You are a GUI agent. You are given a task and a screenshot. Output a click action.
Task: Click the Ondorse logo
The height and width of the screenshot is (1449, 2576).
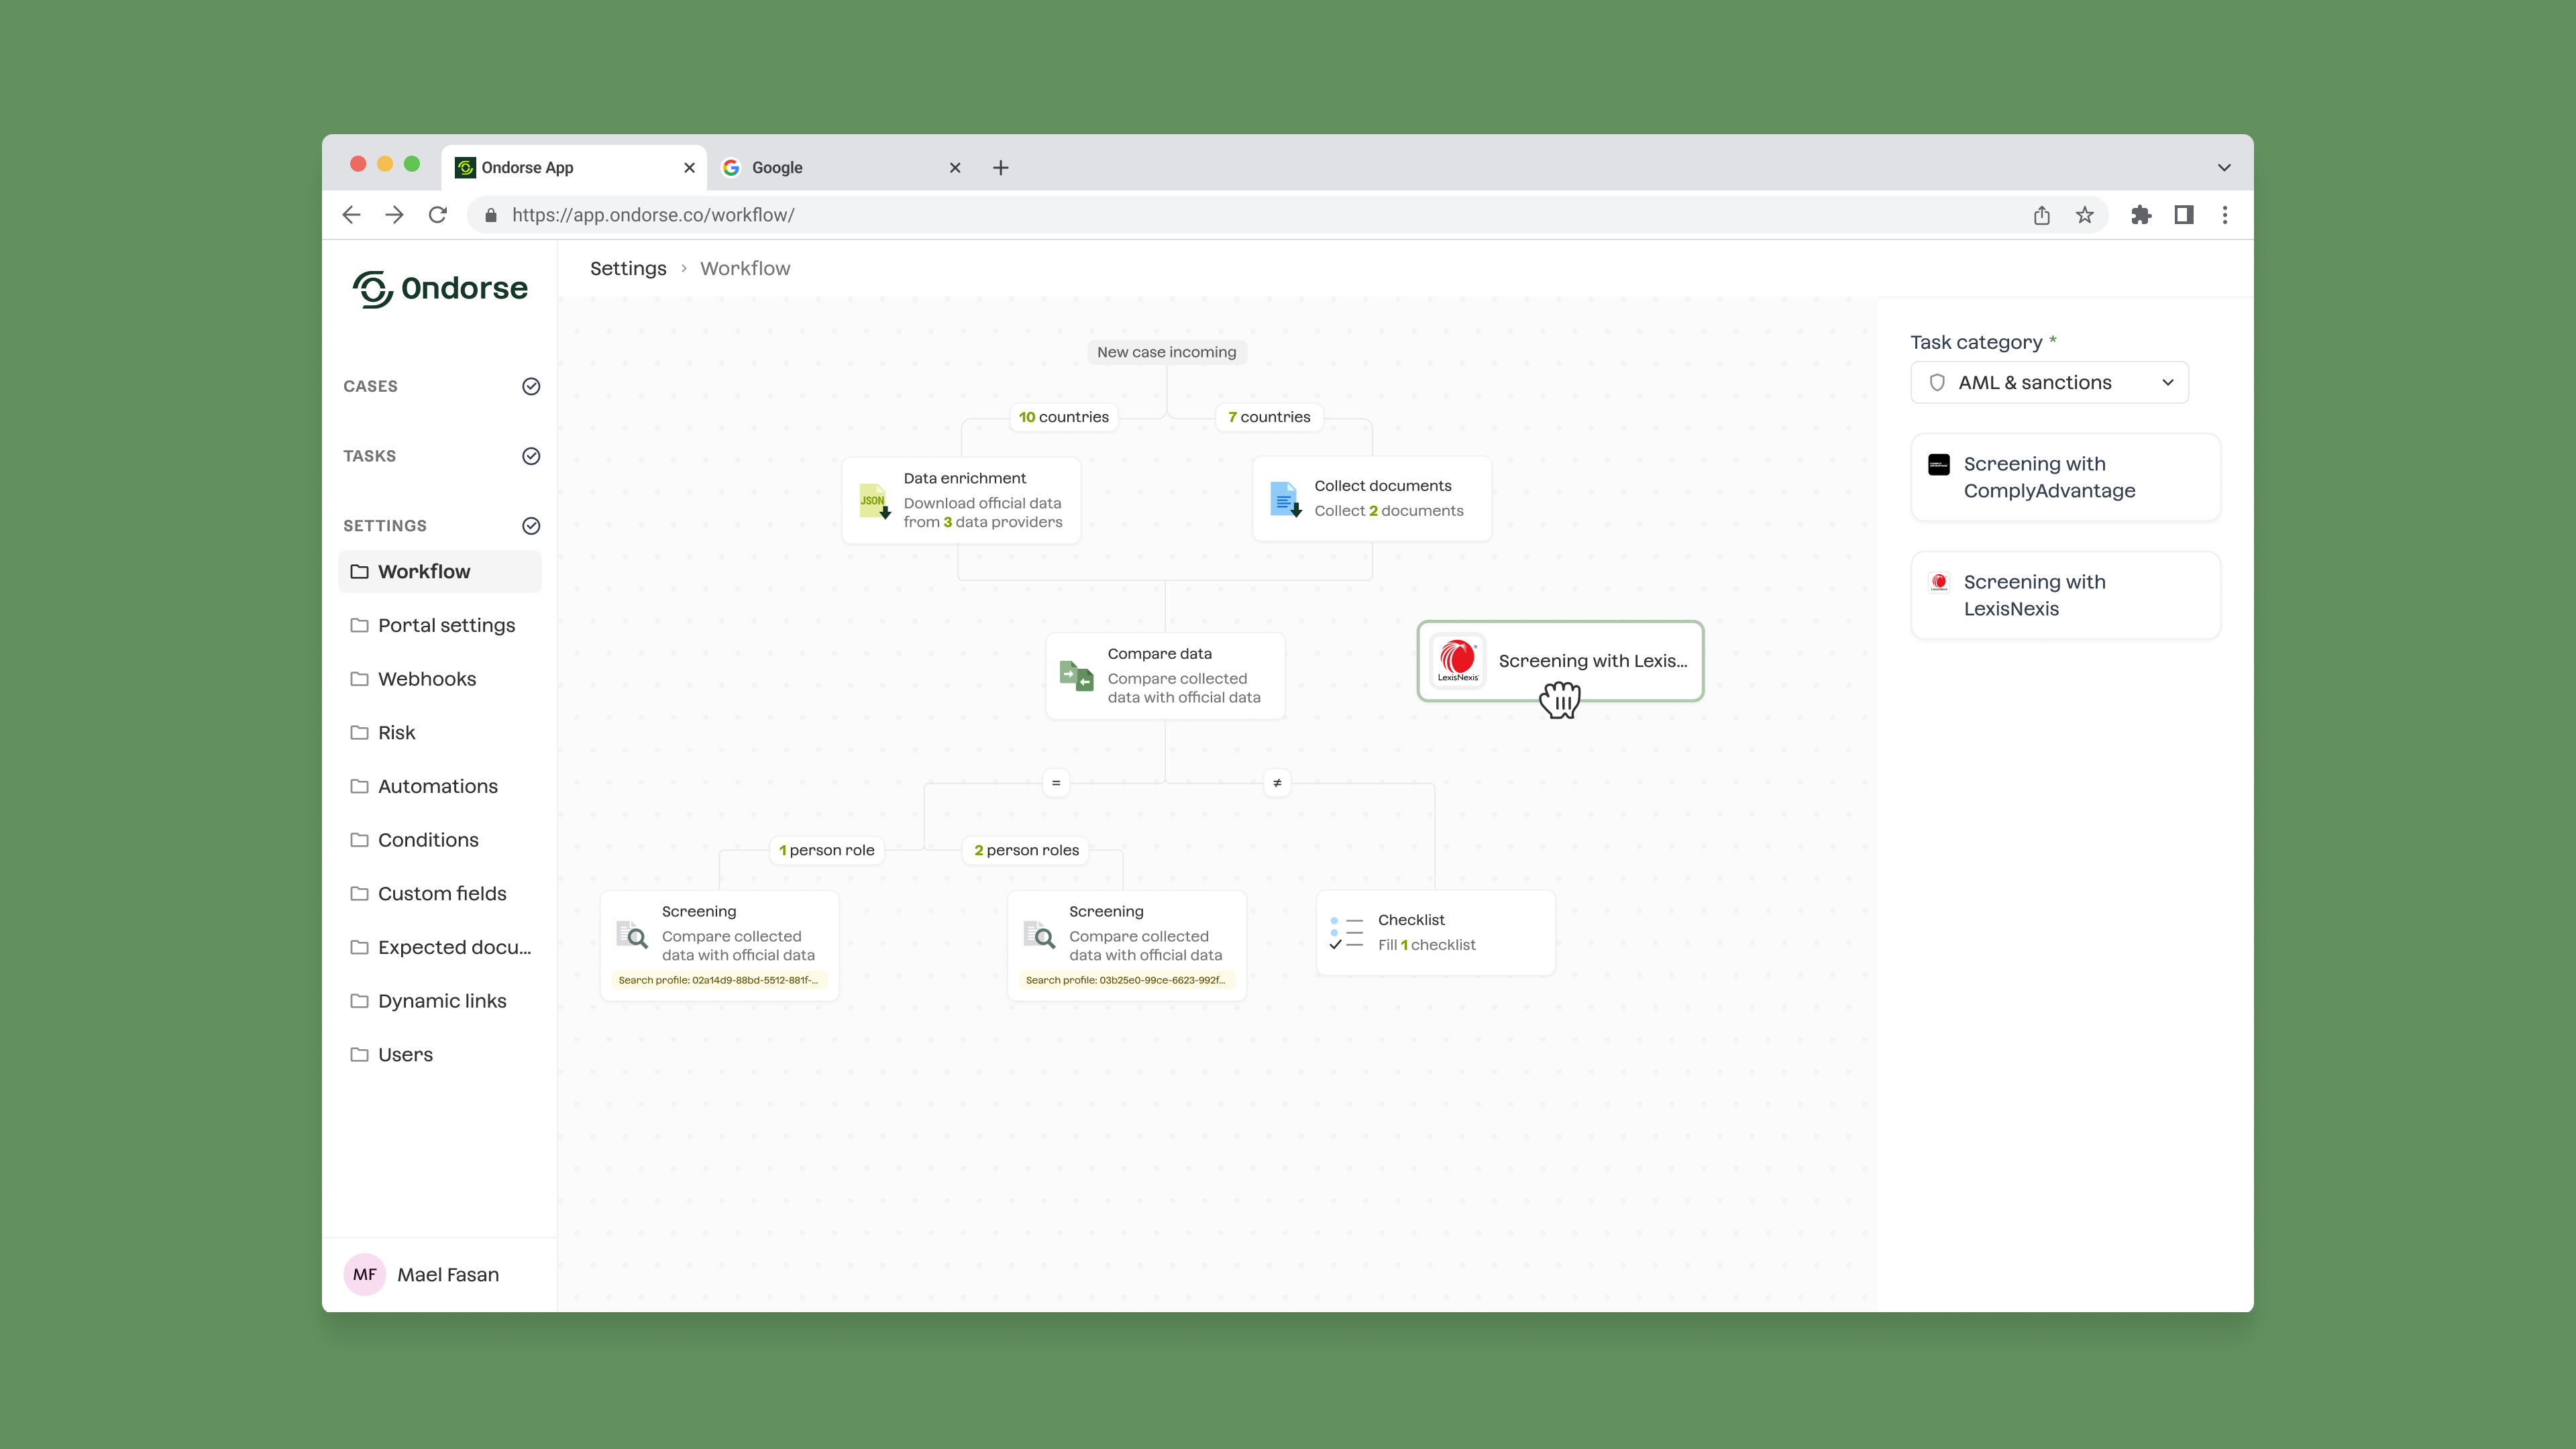click(x=440, y=289)
